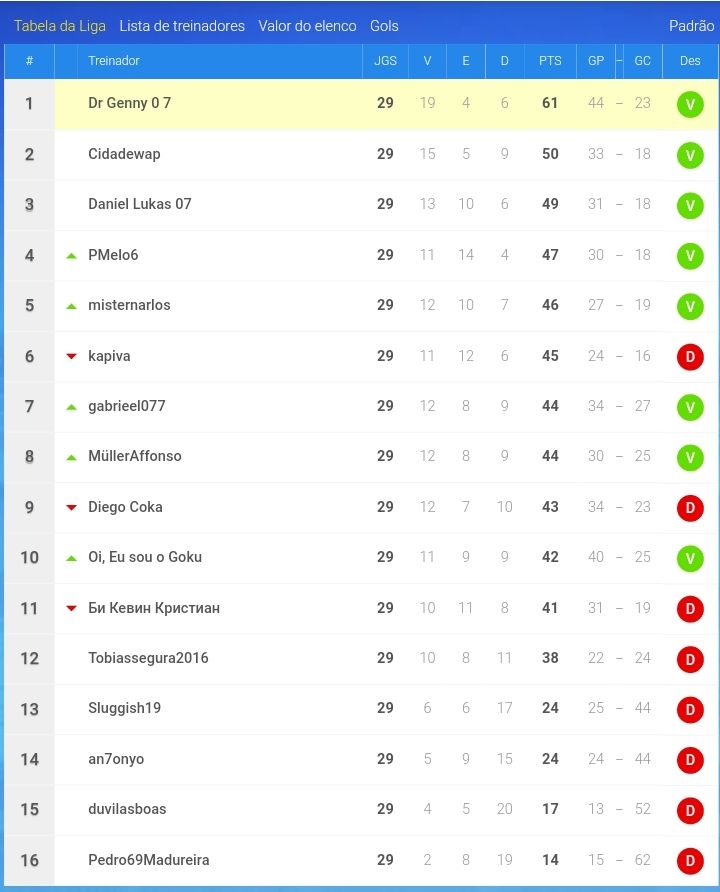Click the green up arrow beside MüllerAffonso
The width and height of the screenshot is (720, 892).
pos(71,457)
